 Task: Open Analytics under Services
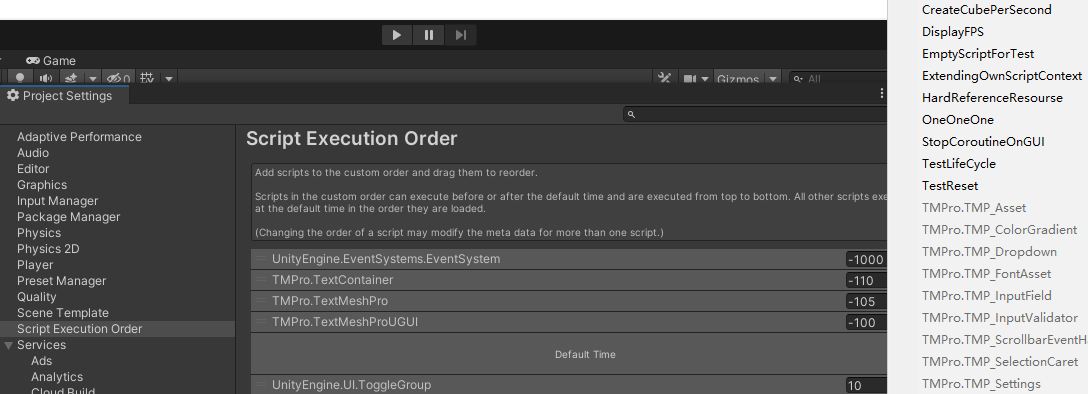56,377
